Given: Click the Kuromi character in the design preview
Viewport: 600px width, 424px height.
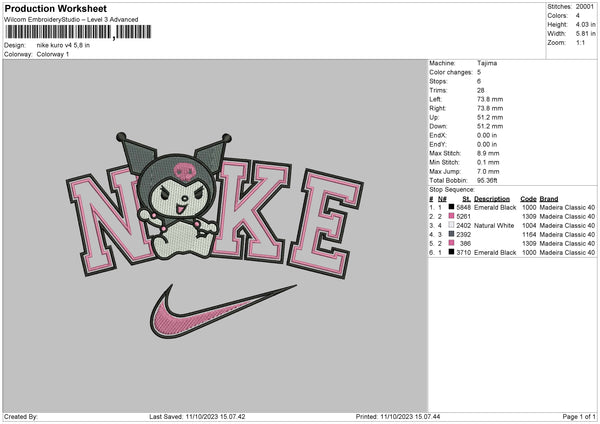Looking at the screenshot, I should pyautogui.click(x=177, y=197).
